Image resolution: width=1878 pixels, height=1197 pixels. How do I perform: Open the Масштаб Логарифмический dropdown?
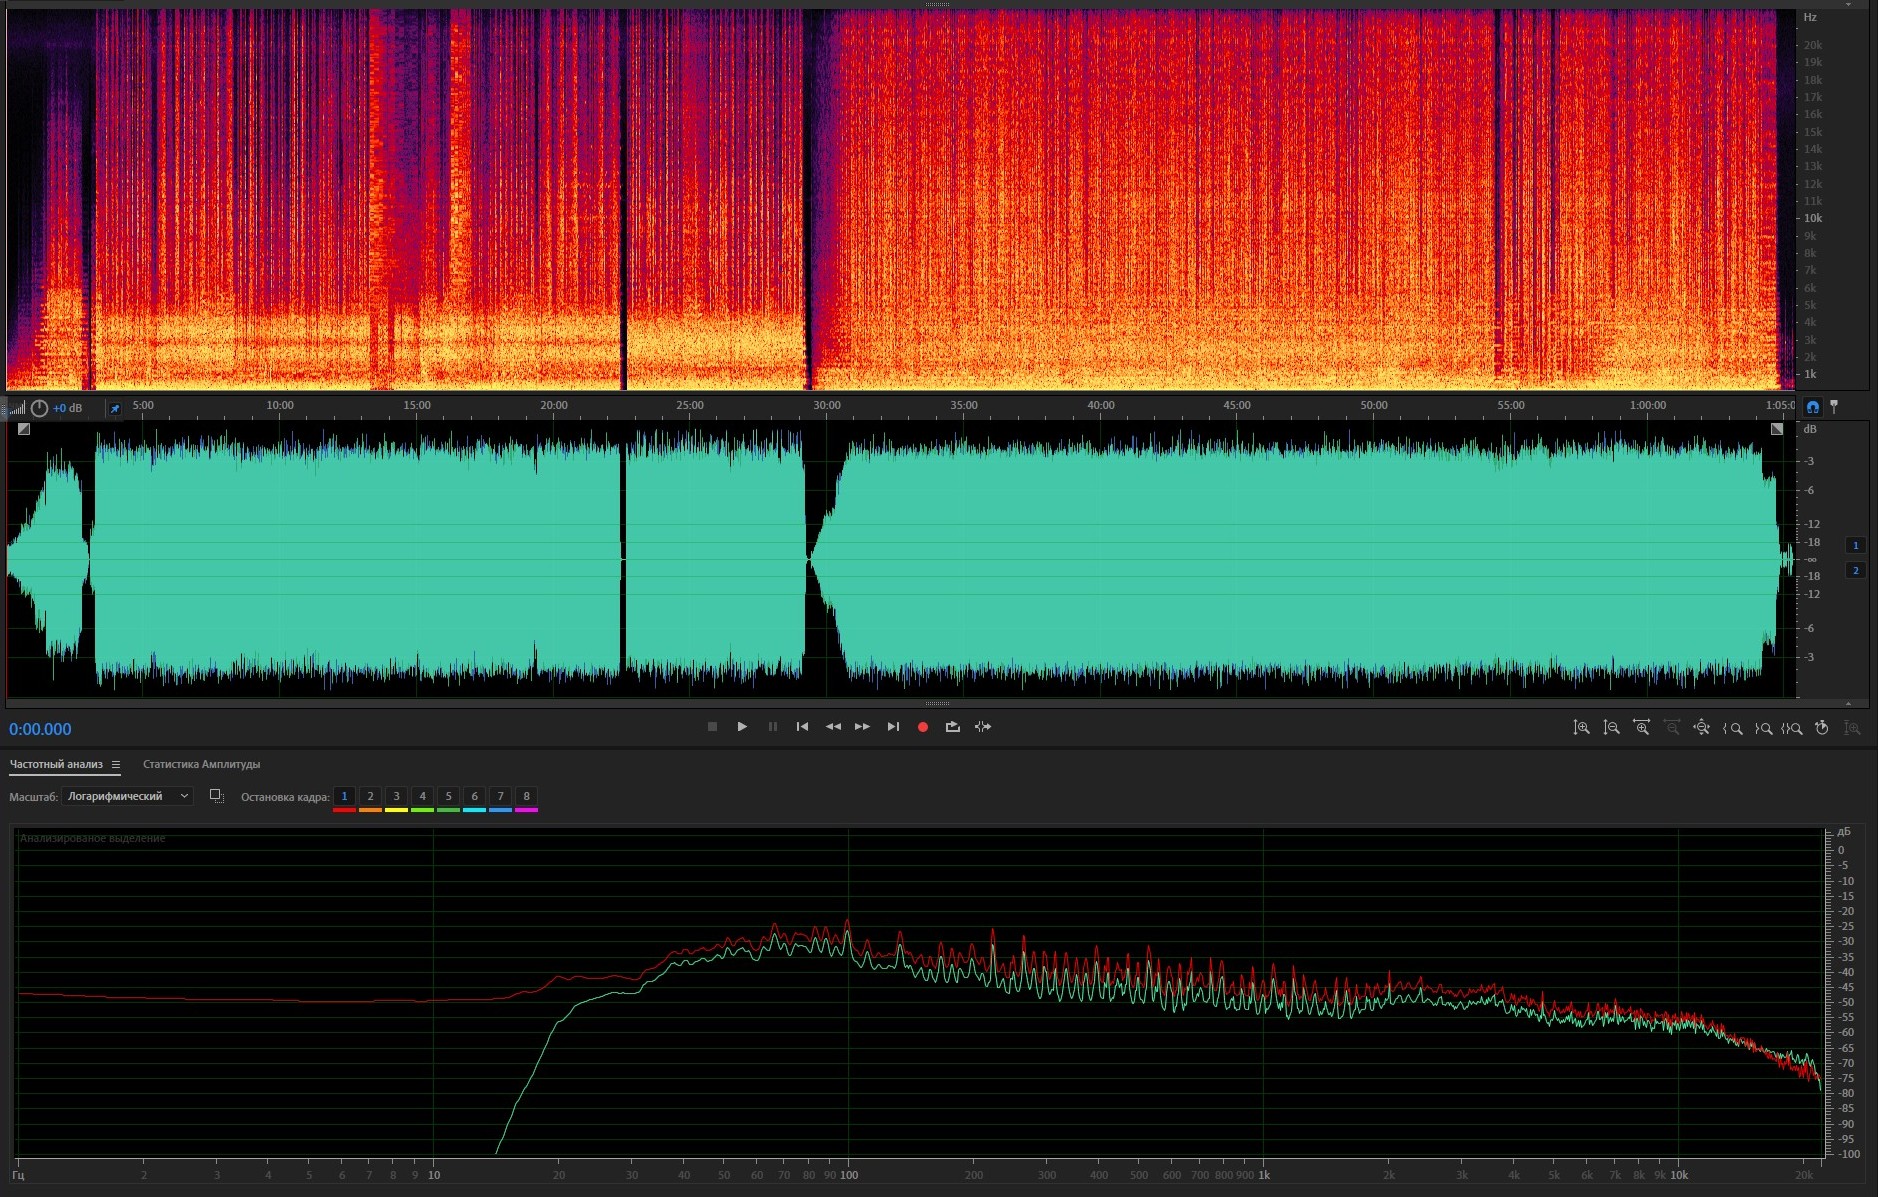tap(127, 796)
